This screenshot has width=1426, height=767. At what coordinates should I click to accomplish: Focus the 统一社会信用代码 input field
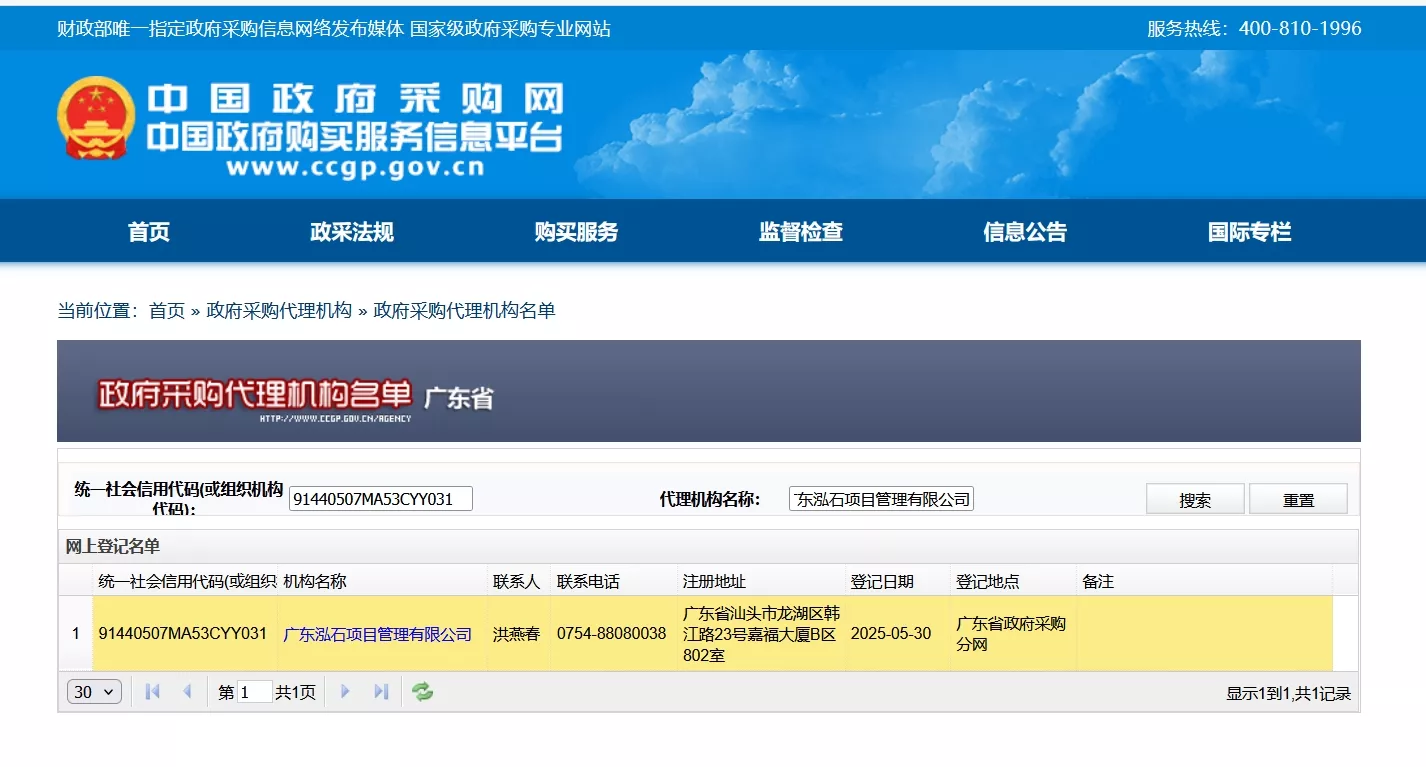click(381, 499)
